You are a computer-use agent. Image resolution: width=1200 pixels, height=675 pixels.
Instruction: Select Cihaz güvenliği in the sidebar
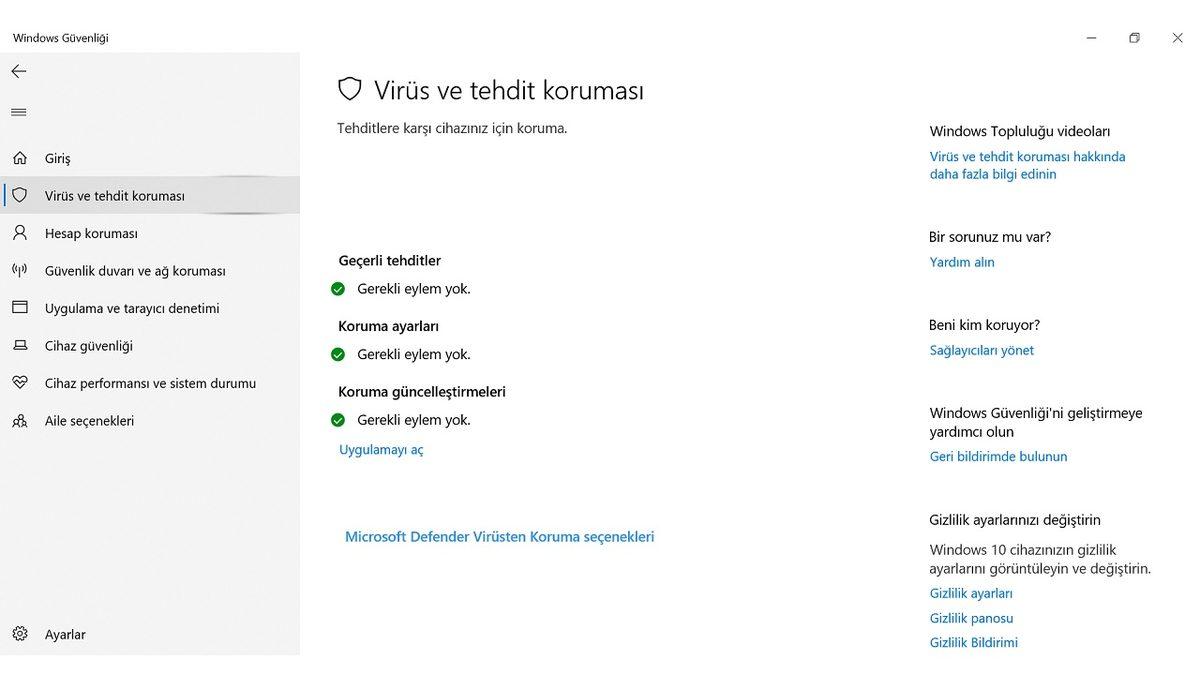point(91,345)
